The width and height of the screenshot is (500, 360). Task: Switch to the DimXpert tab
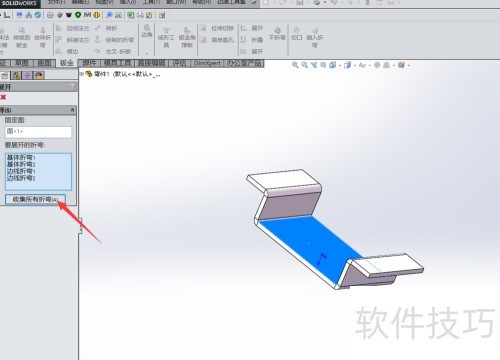tap(207, 63)
